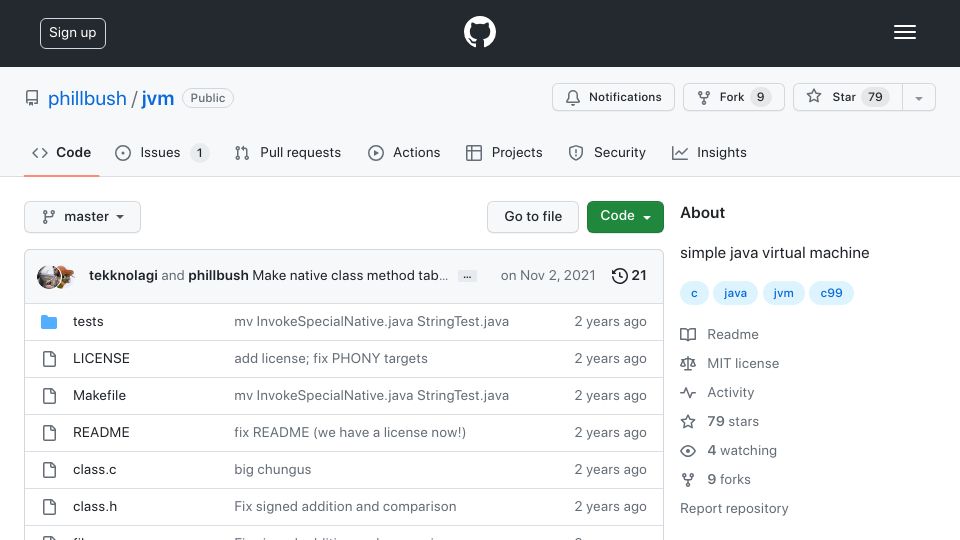Screen dimensions: 960x540
Task: Click the repository book icon beside phillbush
Action: [32, 98]
